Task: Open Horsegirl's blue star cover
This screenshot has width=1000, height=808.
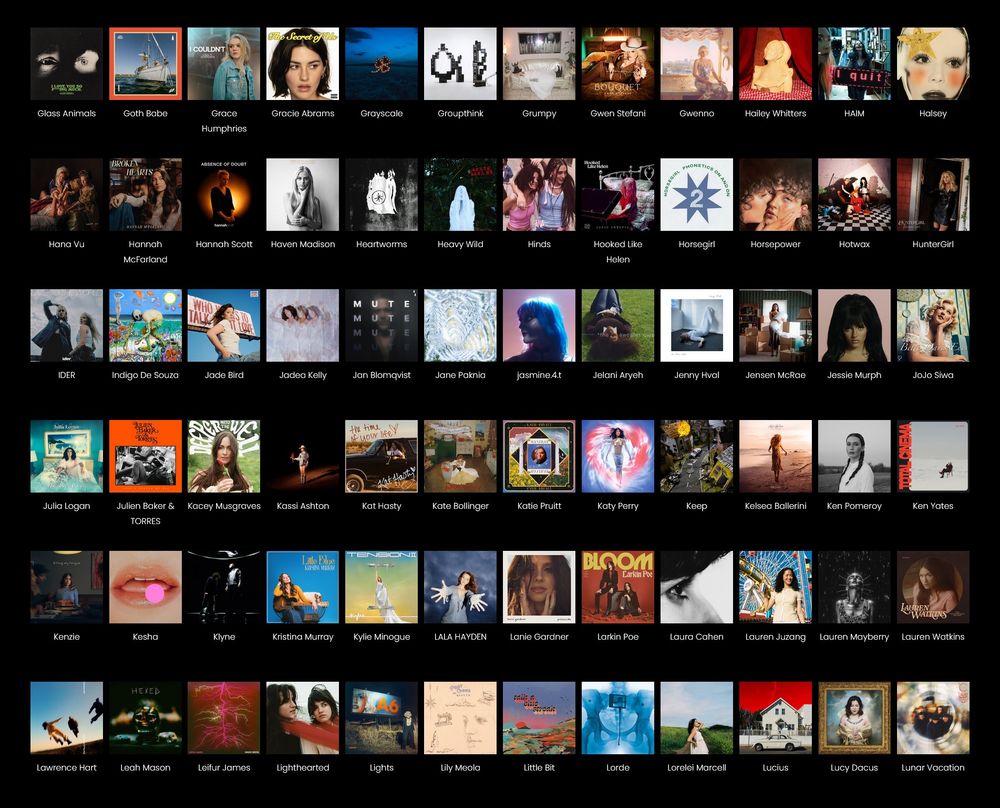Action: click(696, 195)
